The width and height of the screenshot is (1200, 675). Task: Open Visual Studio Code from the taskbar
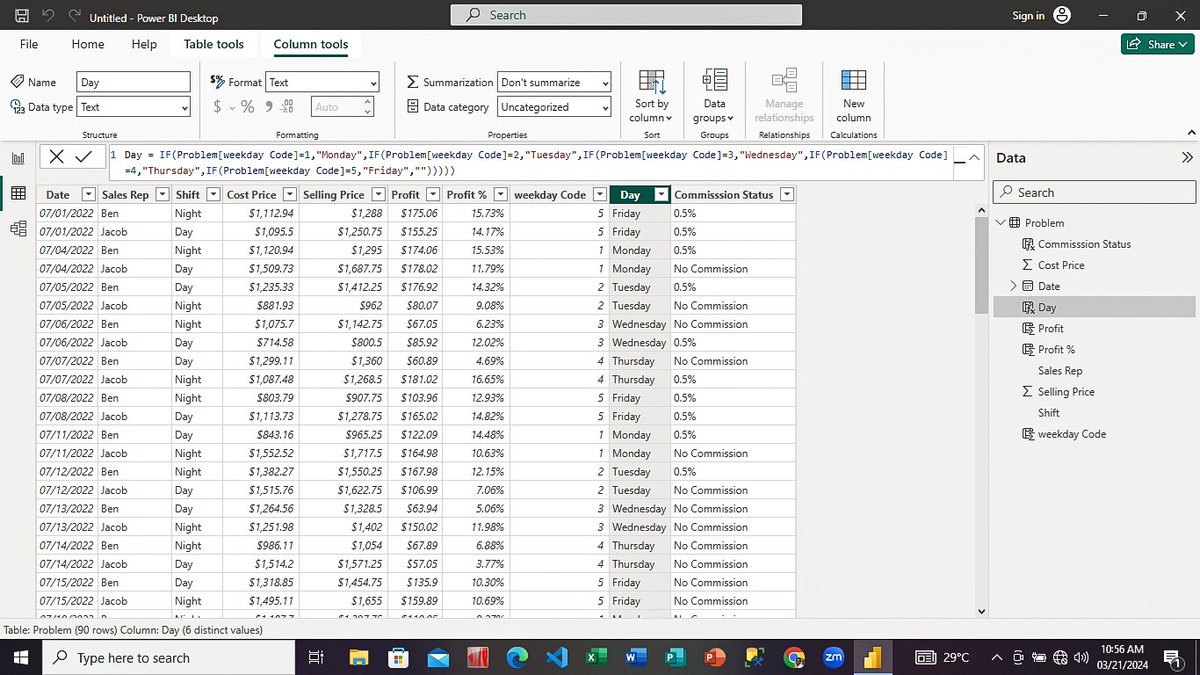pos(555,657)
